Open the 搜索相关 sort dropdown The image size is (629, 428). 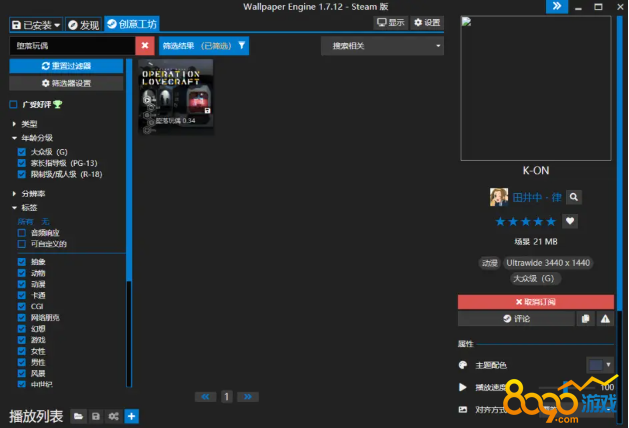[382, 45]
